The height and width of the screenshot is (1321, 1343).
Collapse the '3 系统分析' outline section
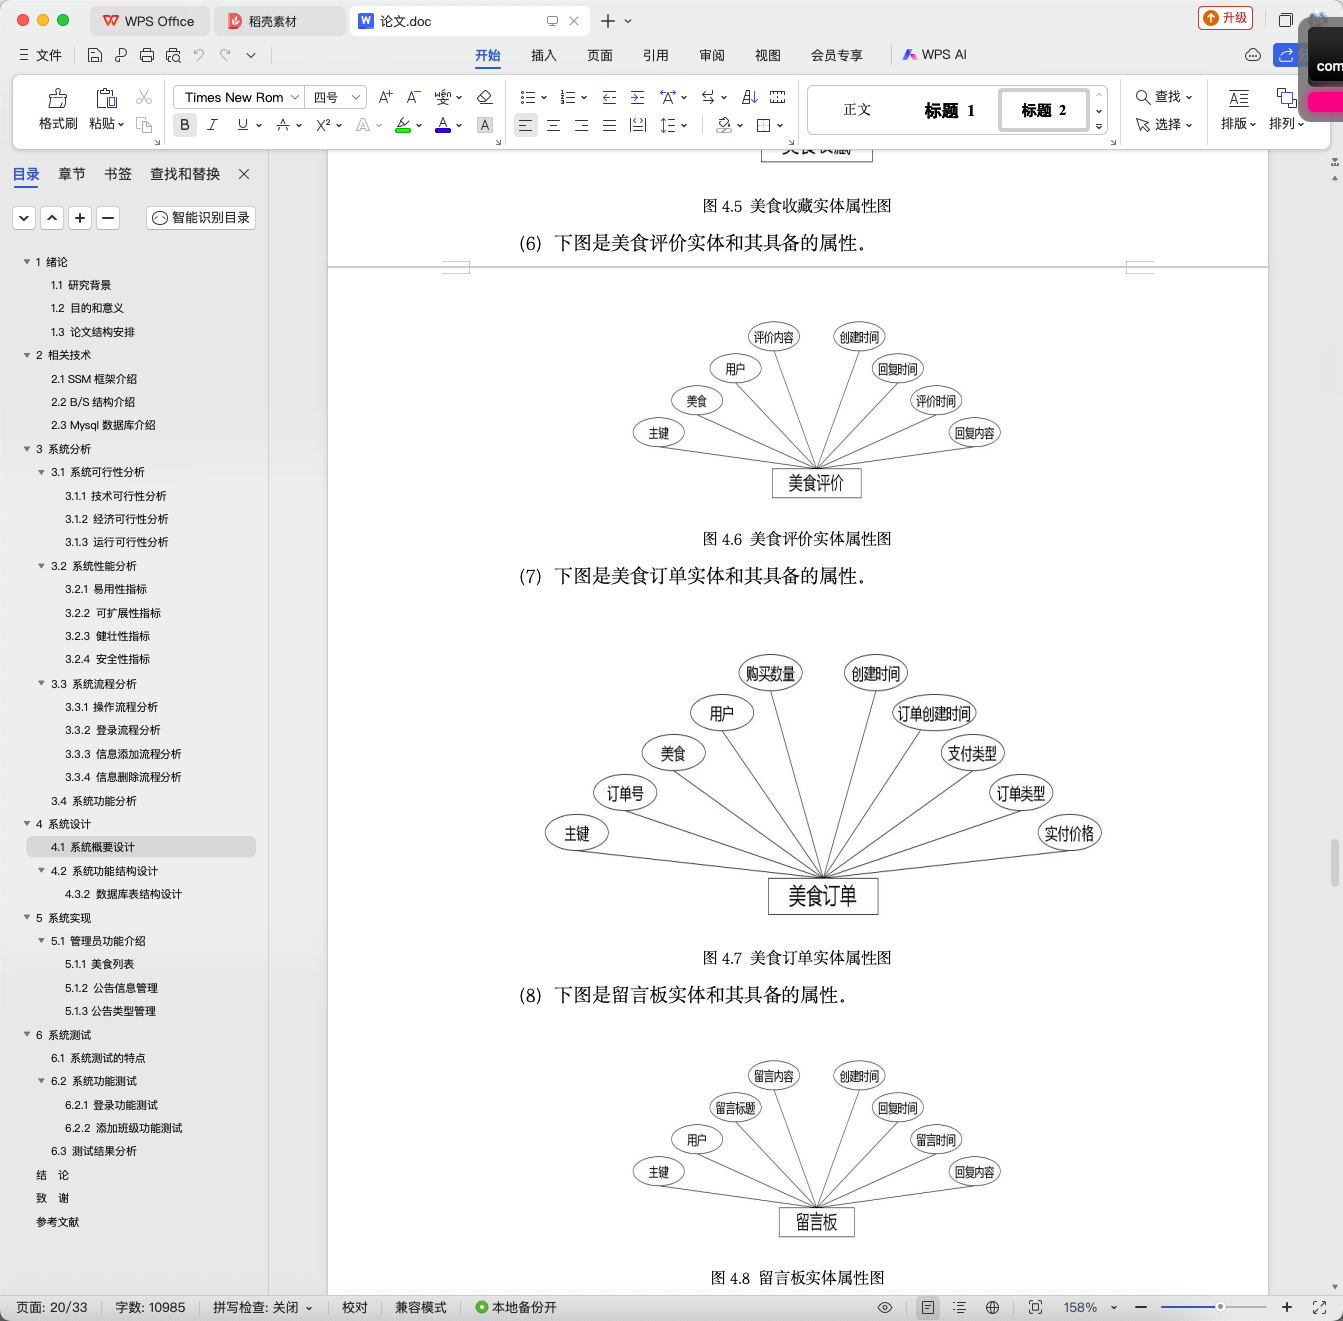pos(27,449)
